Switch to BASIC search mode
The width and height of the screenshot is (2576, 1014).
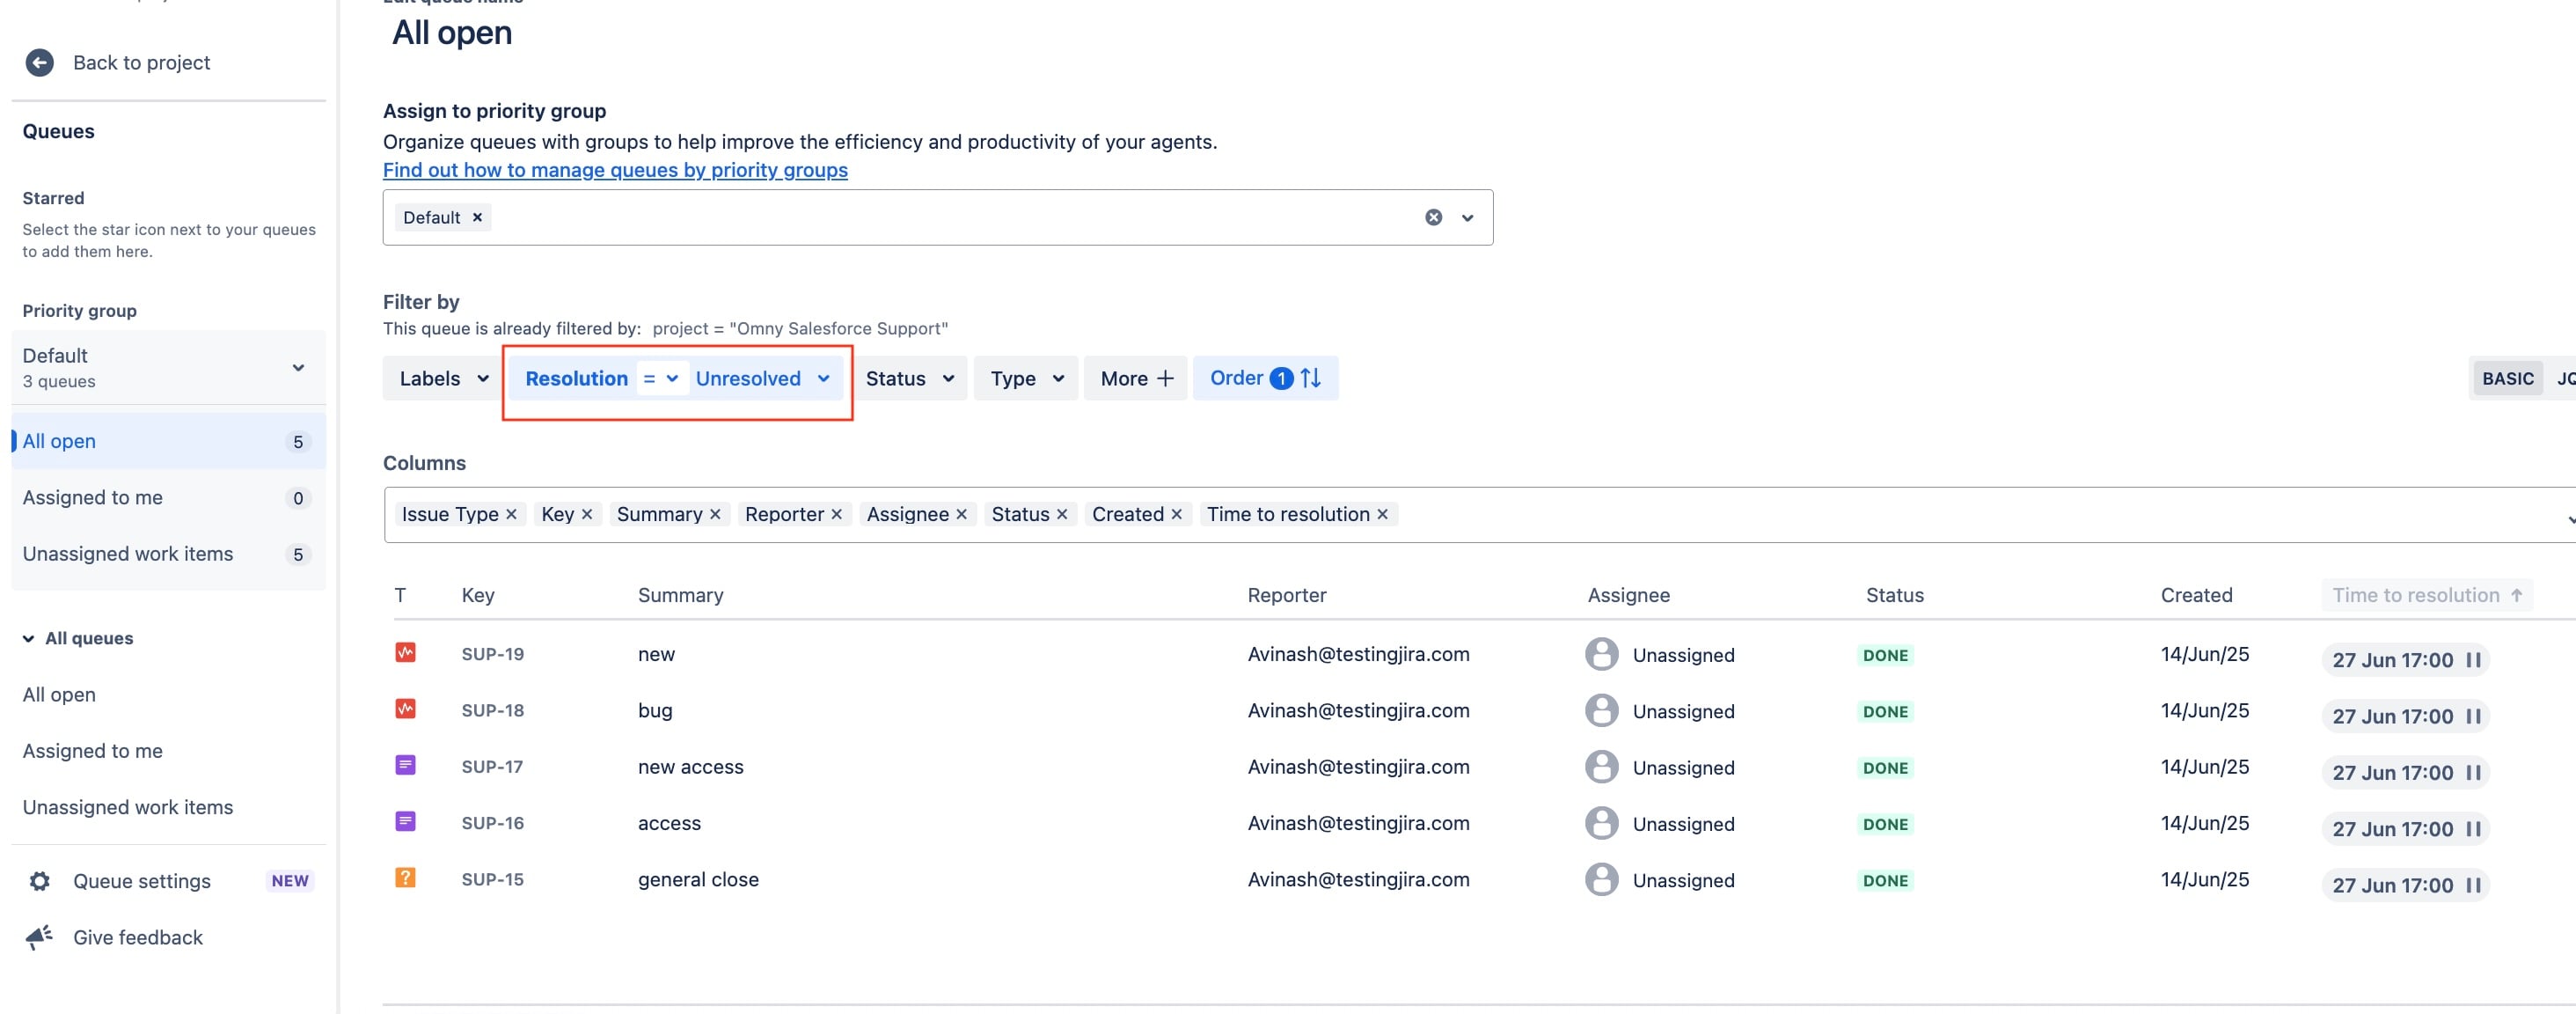coord(2507,378)
